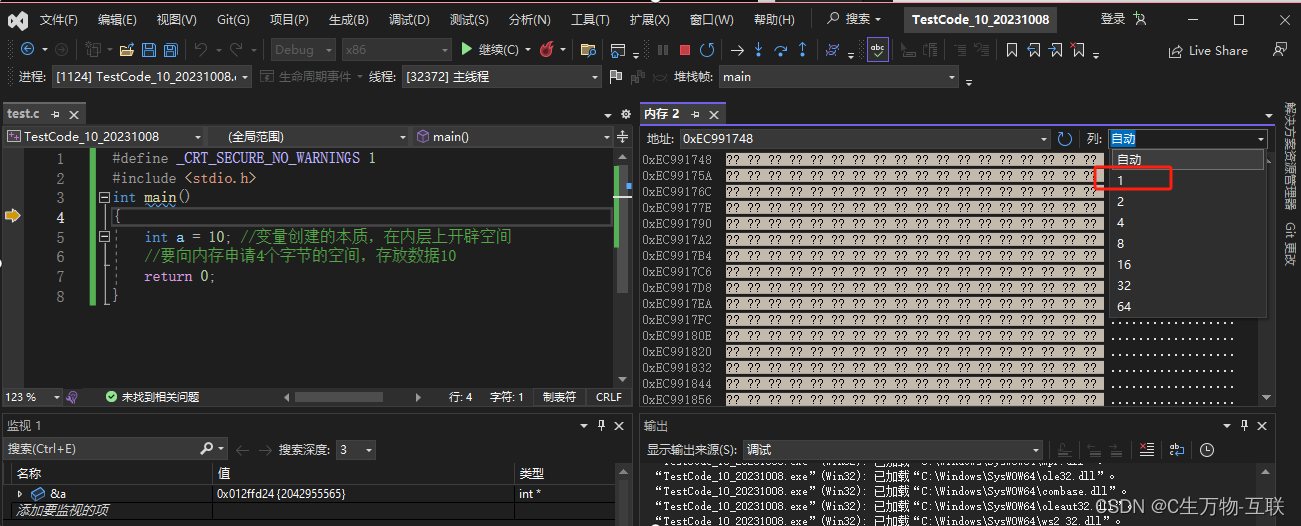Save the current file with the Save icon
This screenshot has width=1301, height=526.
[149, 49]
